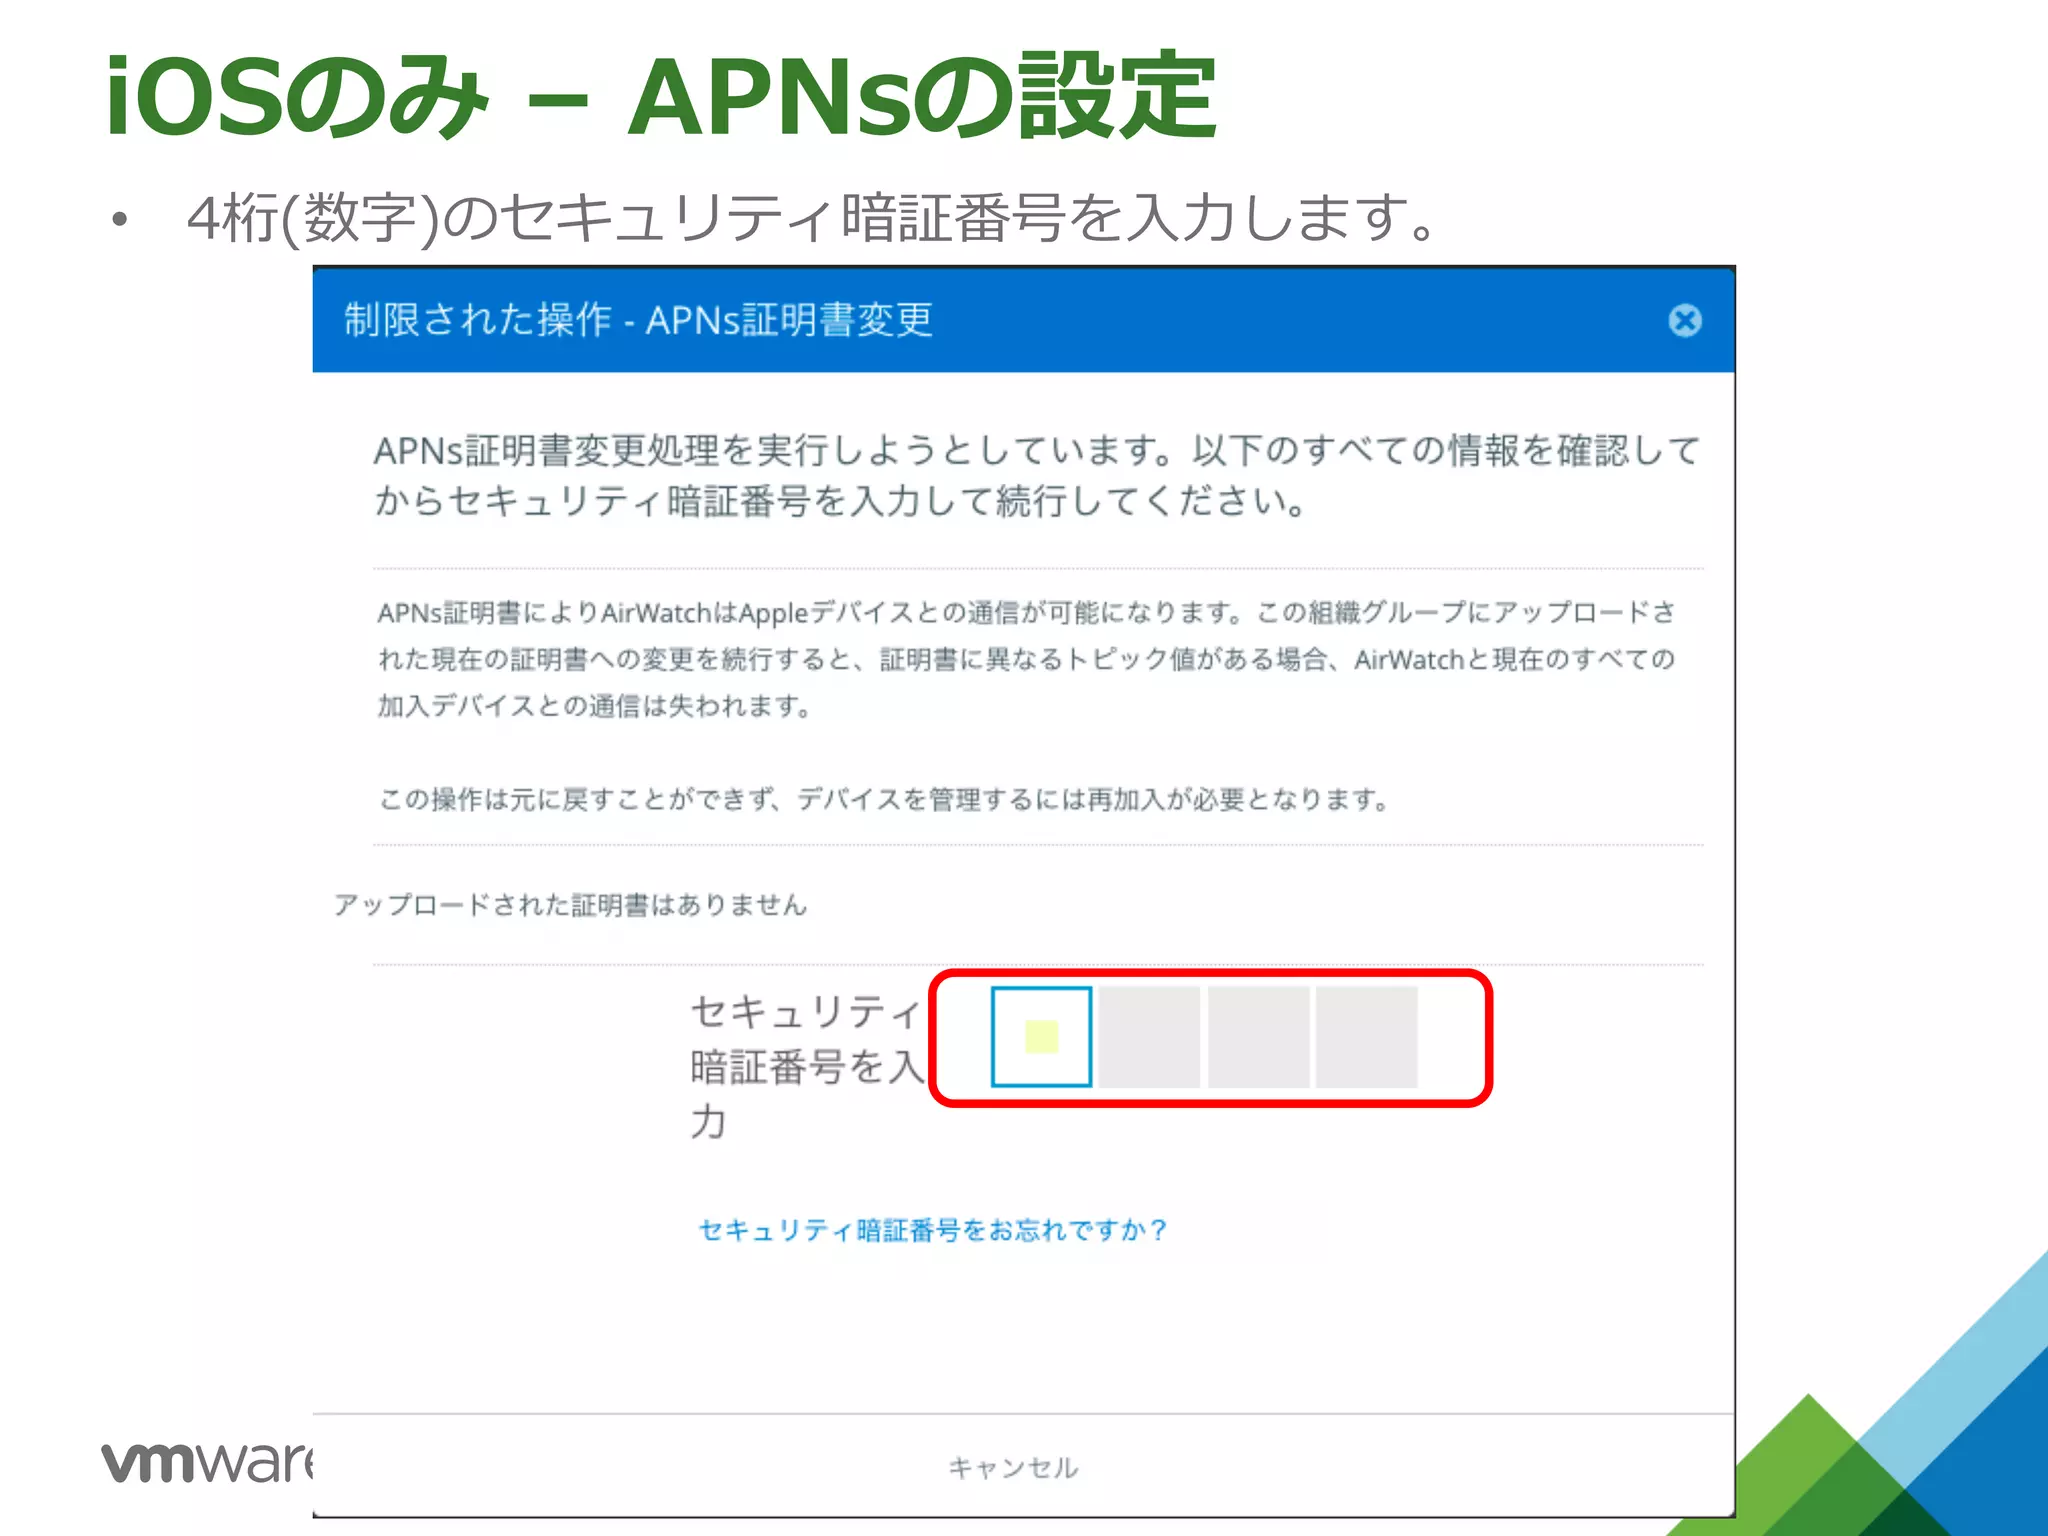Viewport: 2048px width, 1536px height.
Task: Click the text アップロードされた証明書はありません
Action: click(x=570, y=905)
